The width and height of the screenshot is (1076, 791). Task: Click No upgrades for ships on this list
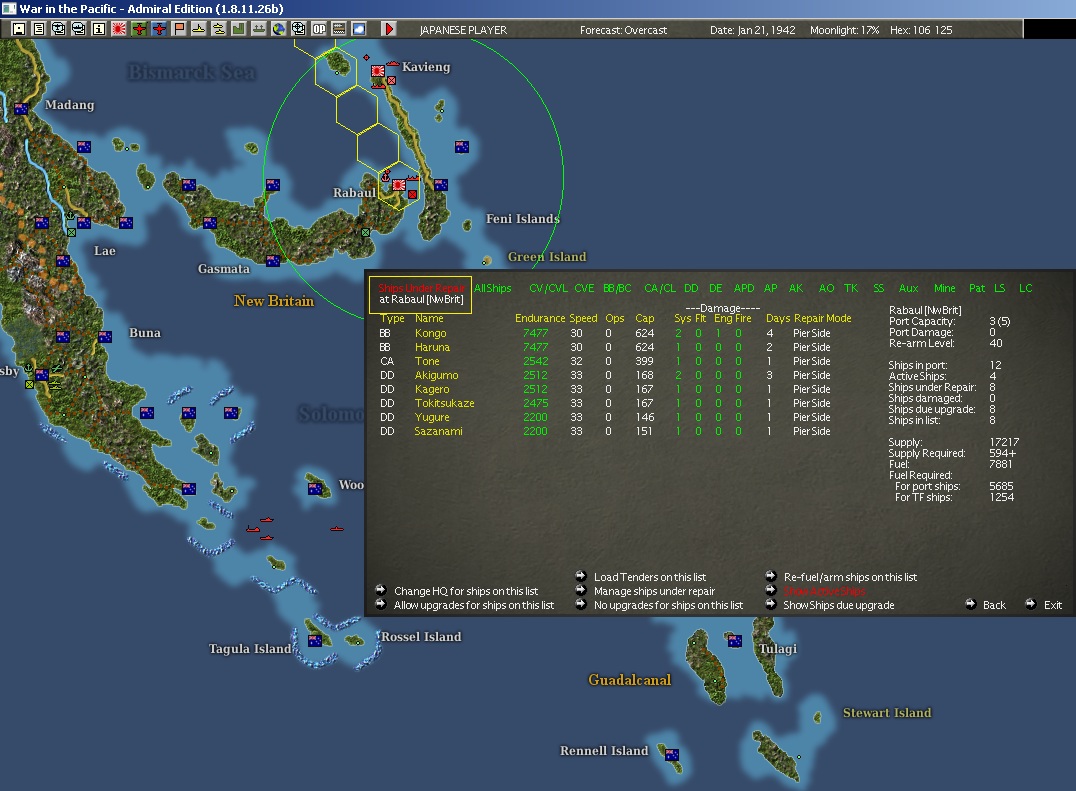pyautogui.click(x=668, y=605)
